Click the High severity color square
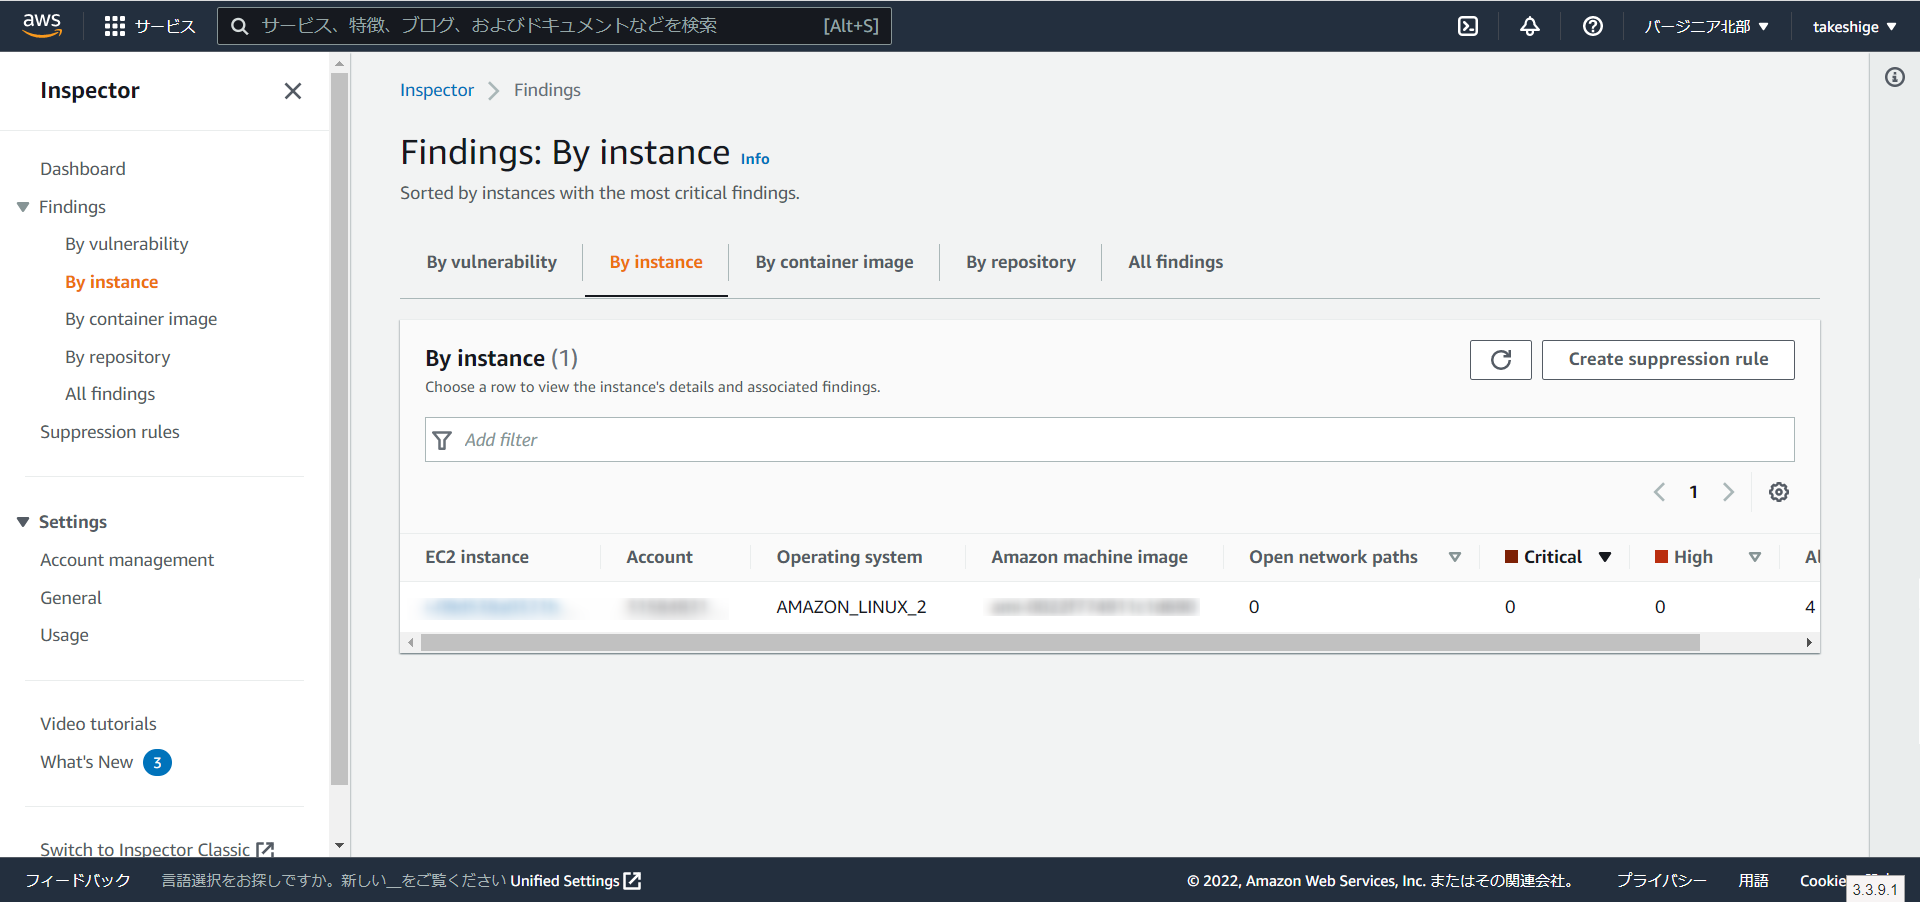This screenshot has height=902, width=1920. [1661, 557]
